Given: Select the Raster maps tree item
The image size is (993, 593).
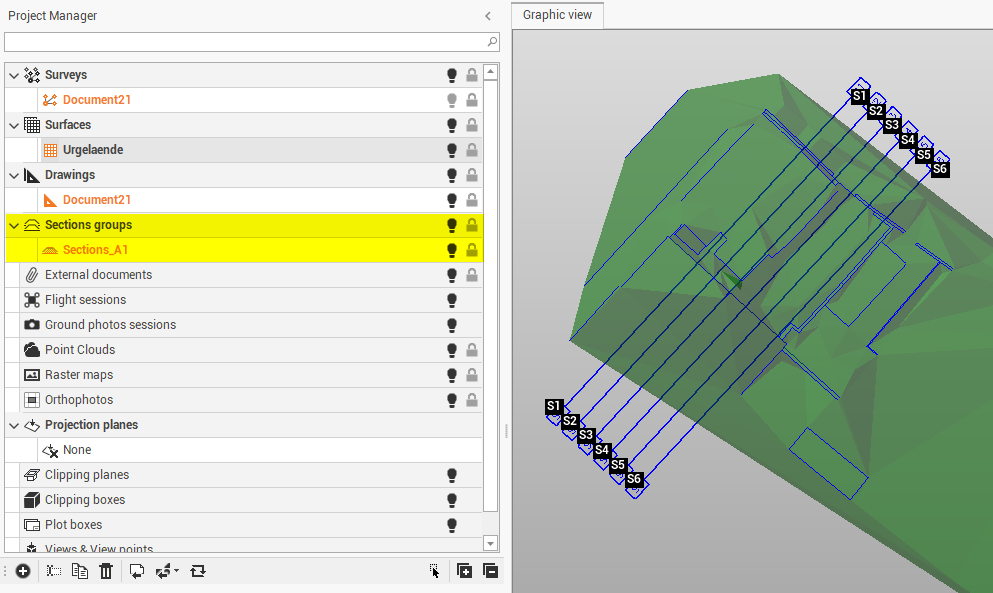Looking at the screenshot, I should click(x=79, y=375).
